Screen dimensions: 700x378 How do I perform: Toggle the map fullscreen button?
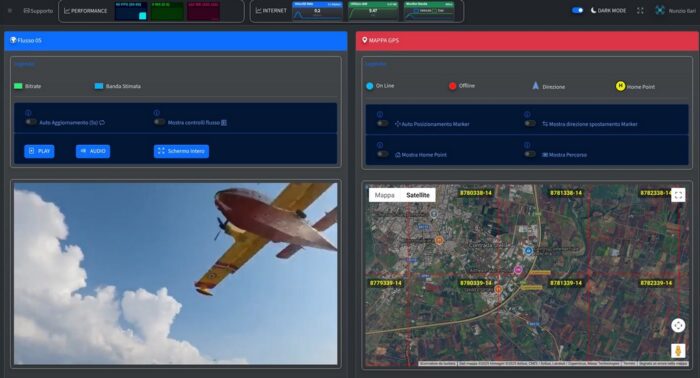click(x=678, y=195)
